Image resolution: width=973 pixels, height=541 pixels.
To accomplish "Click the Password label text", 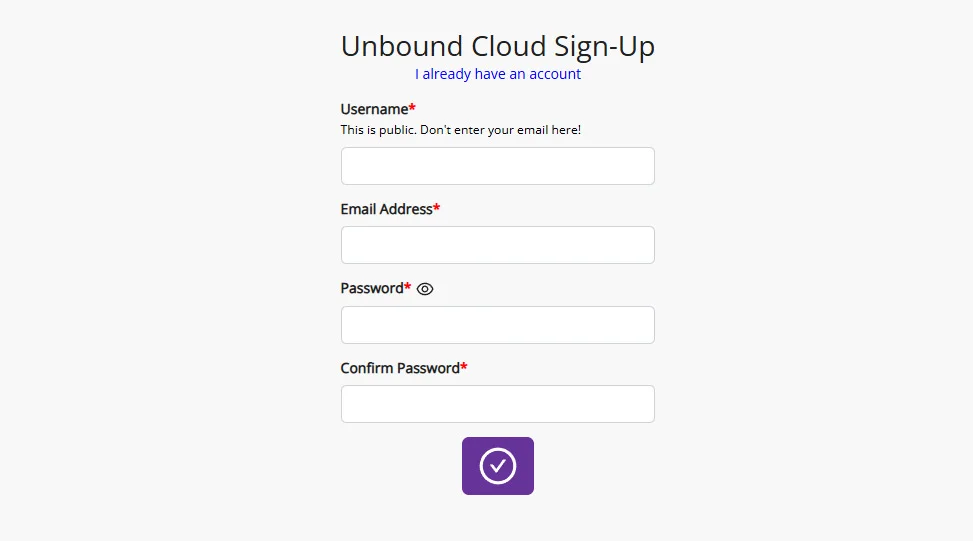I will tap(371, 288).
